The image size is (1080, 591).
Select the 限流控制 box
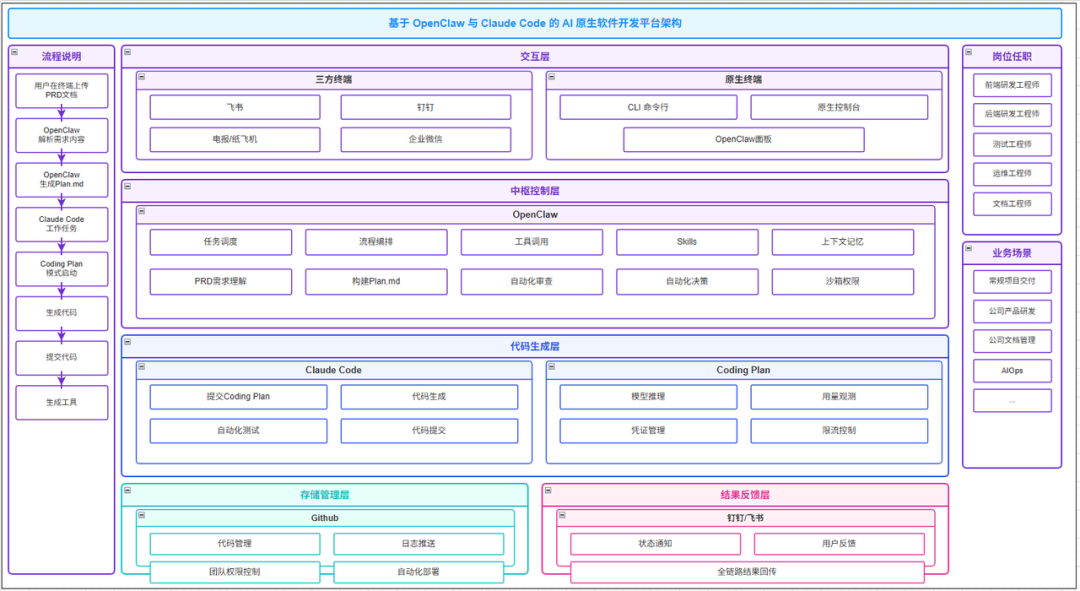pyautogui.click(x=839, y=431)
